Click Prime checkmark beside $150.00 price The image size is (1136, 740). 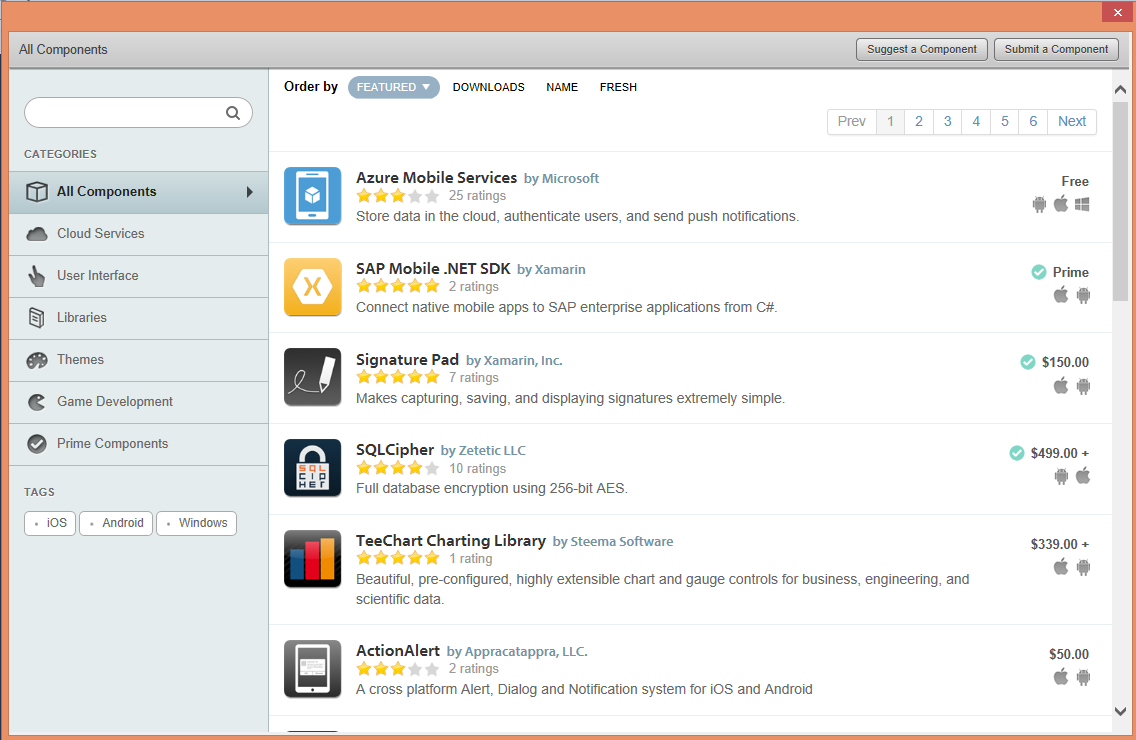(x=1028, y=362)
